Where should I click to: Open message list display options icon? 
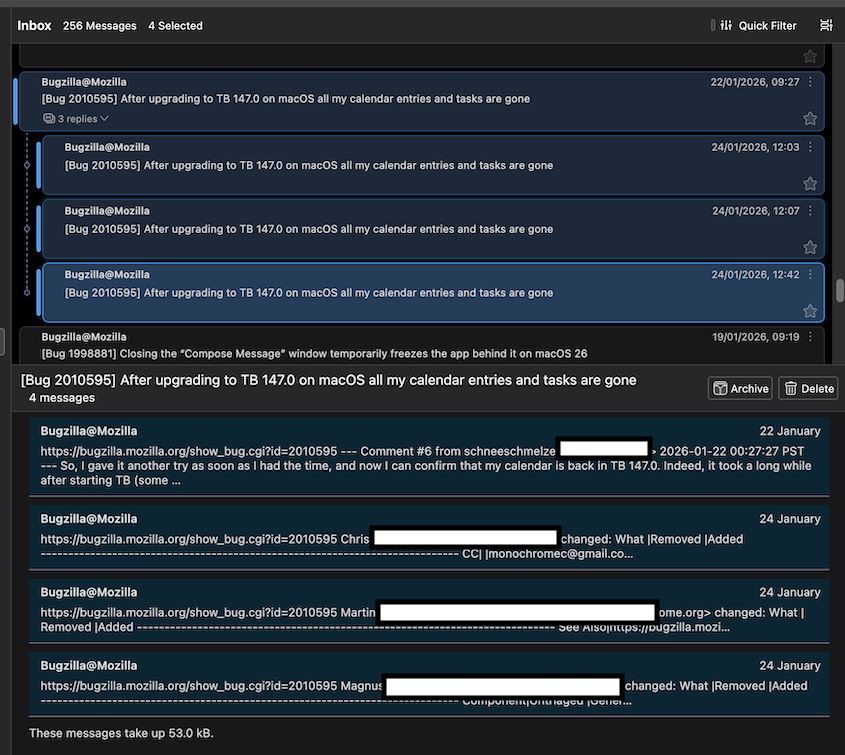826,25
